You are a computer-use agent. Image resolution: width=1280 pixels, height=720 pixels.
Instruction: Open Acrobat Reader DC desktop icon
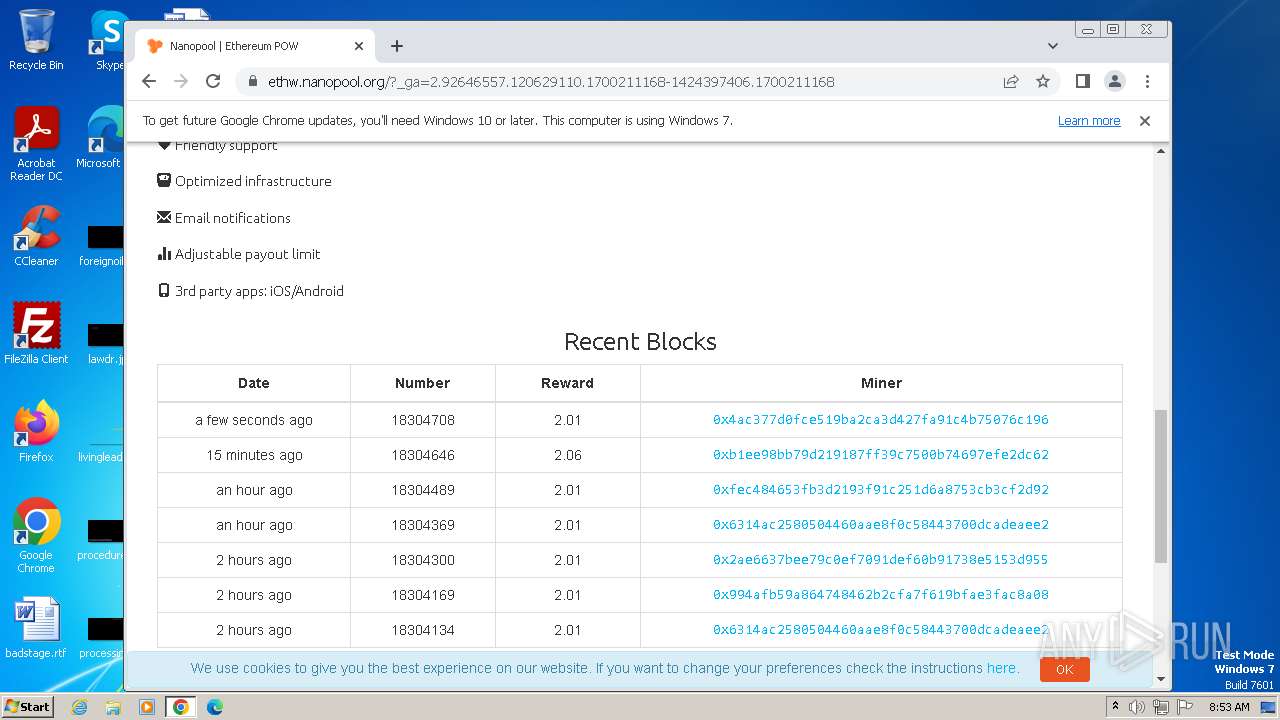point(36,145)
